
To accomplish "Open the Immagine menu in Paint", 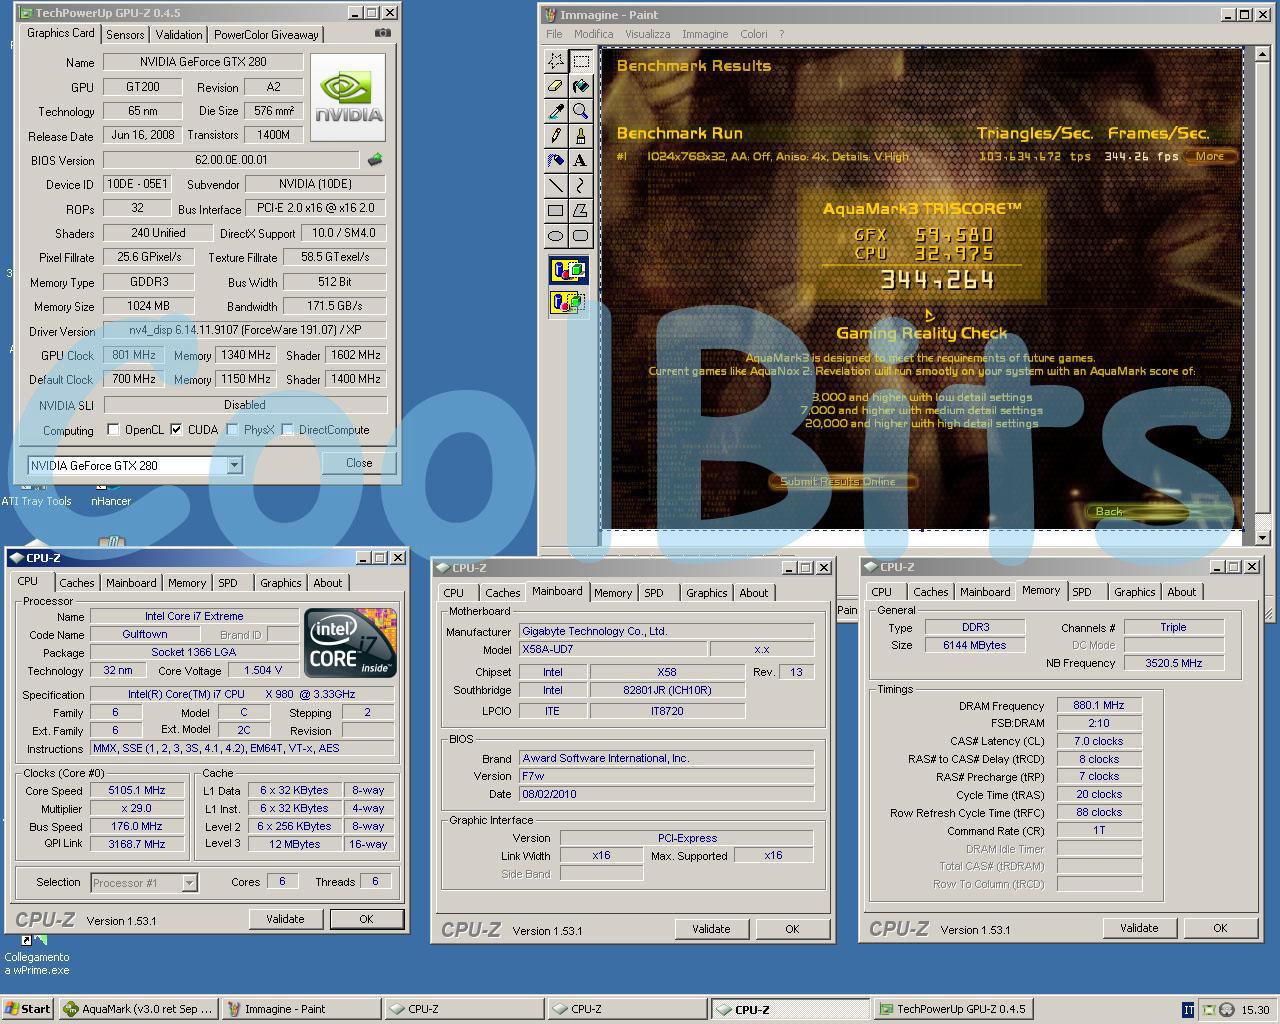I will [705, 34].
